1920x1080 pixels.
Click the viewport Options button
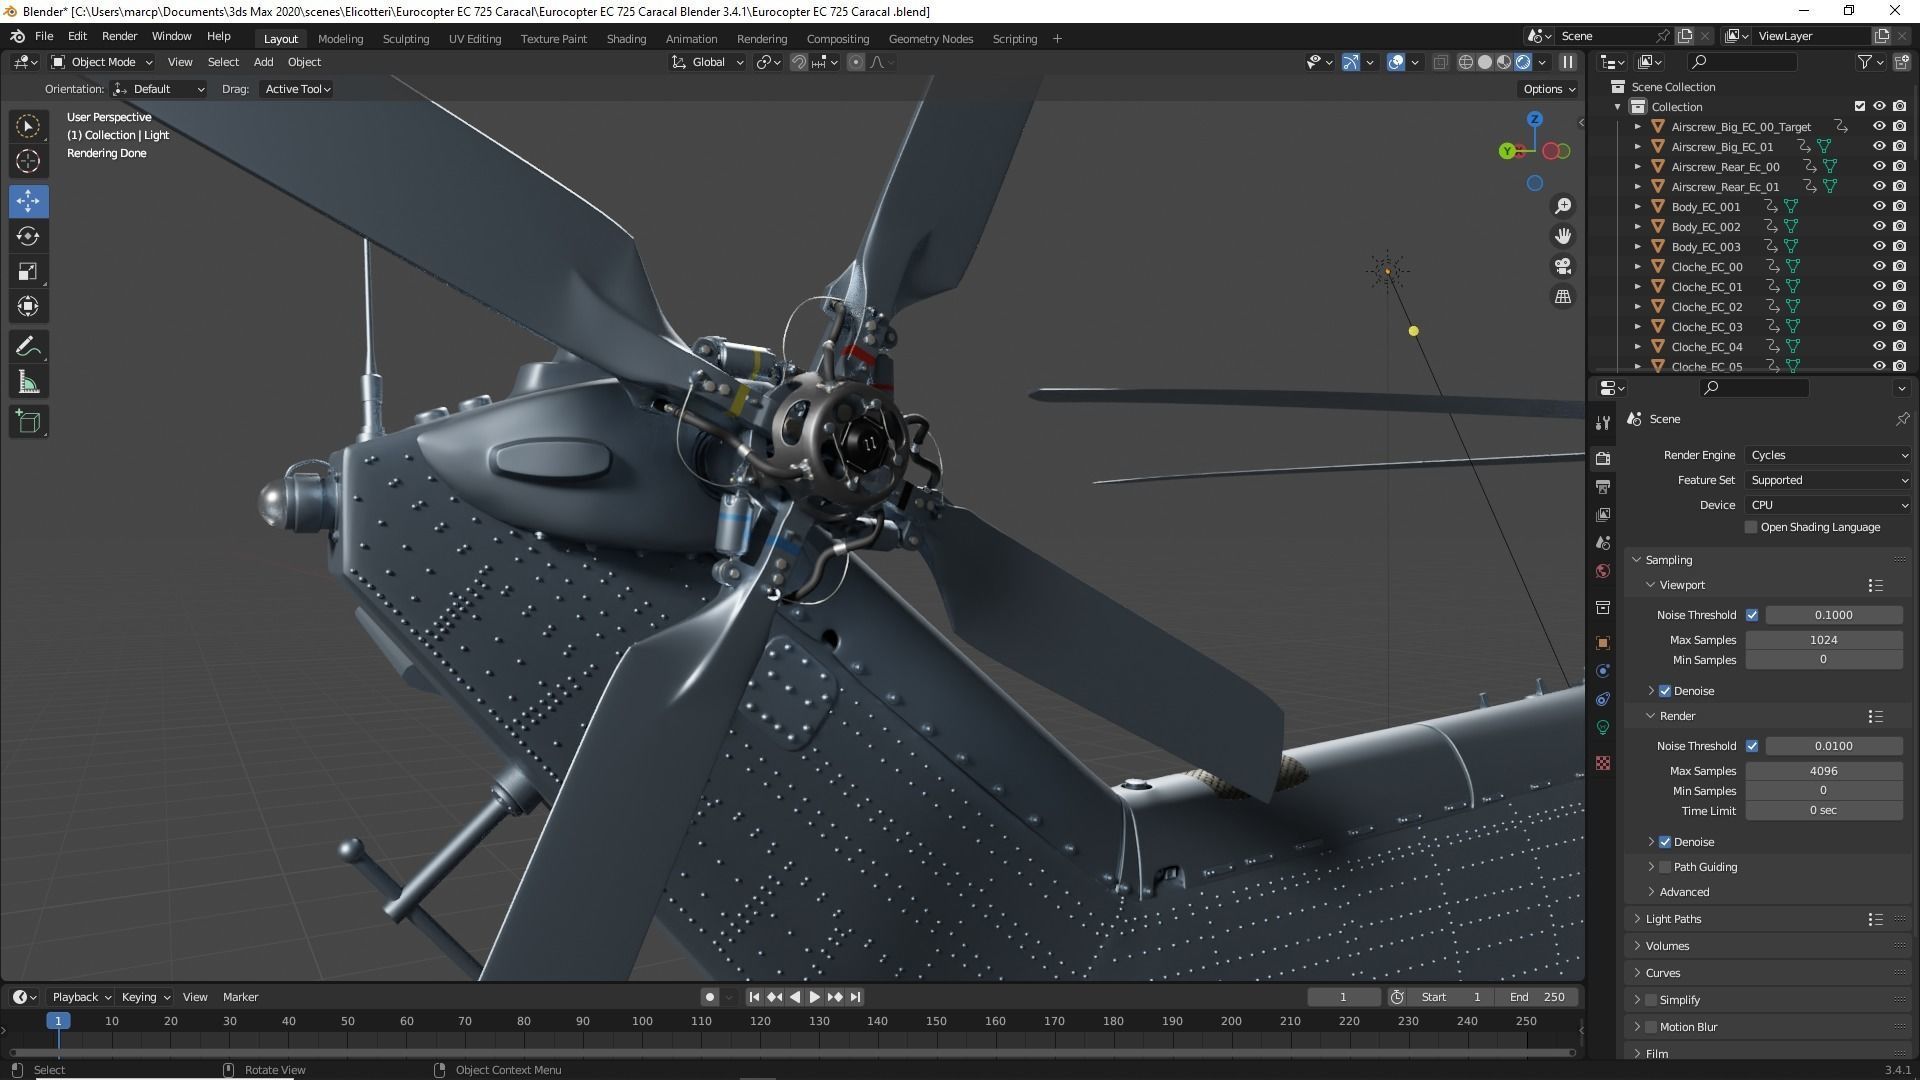1548,89
